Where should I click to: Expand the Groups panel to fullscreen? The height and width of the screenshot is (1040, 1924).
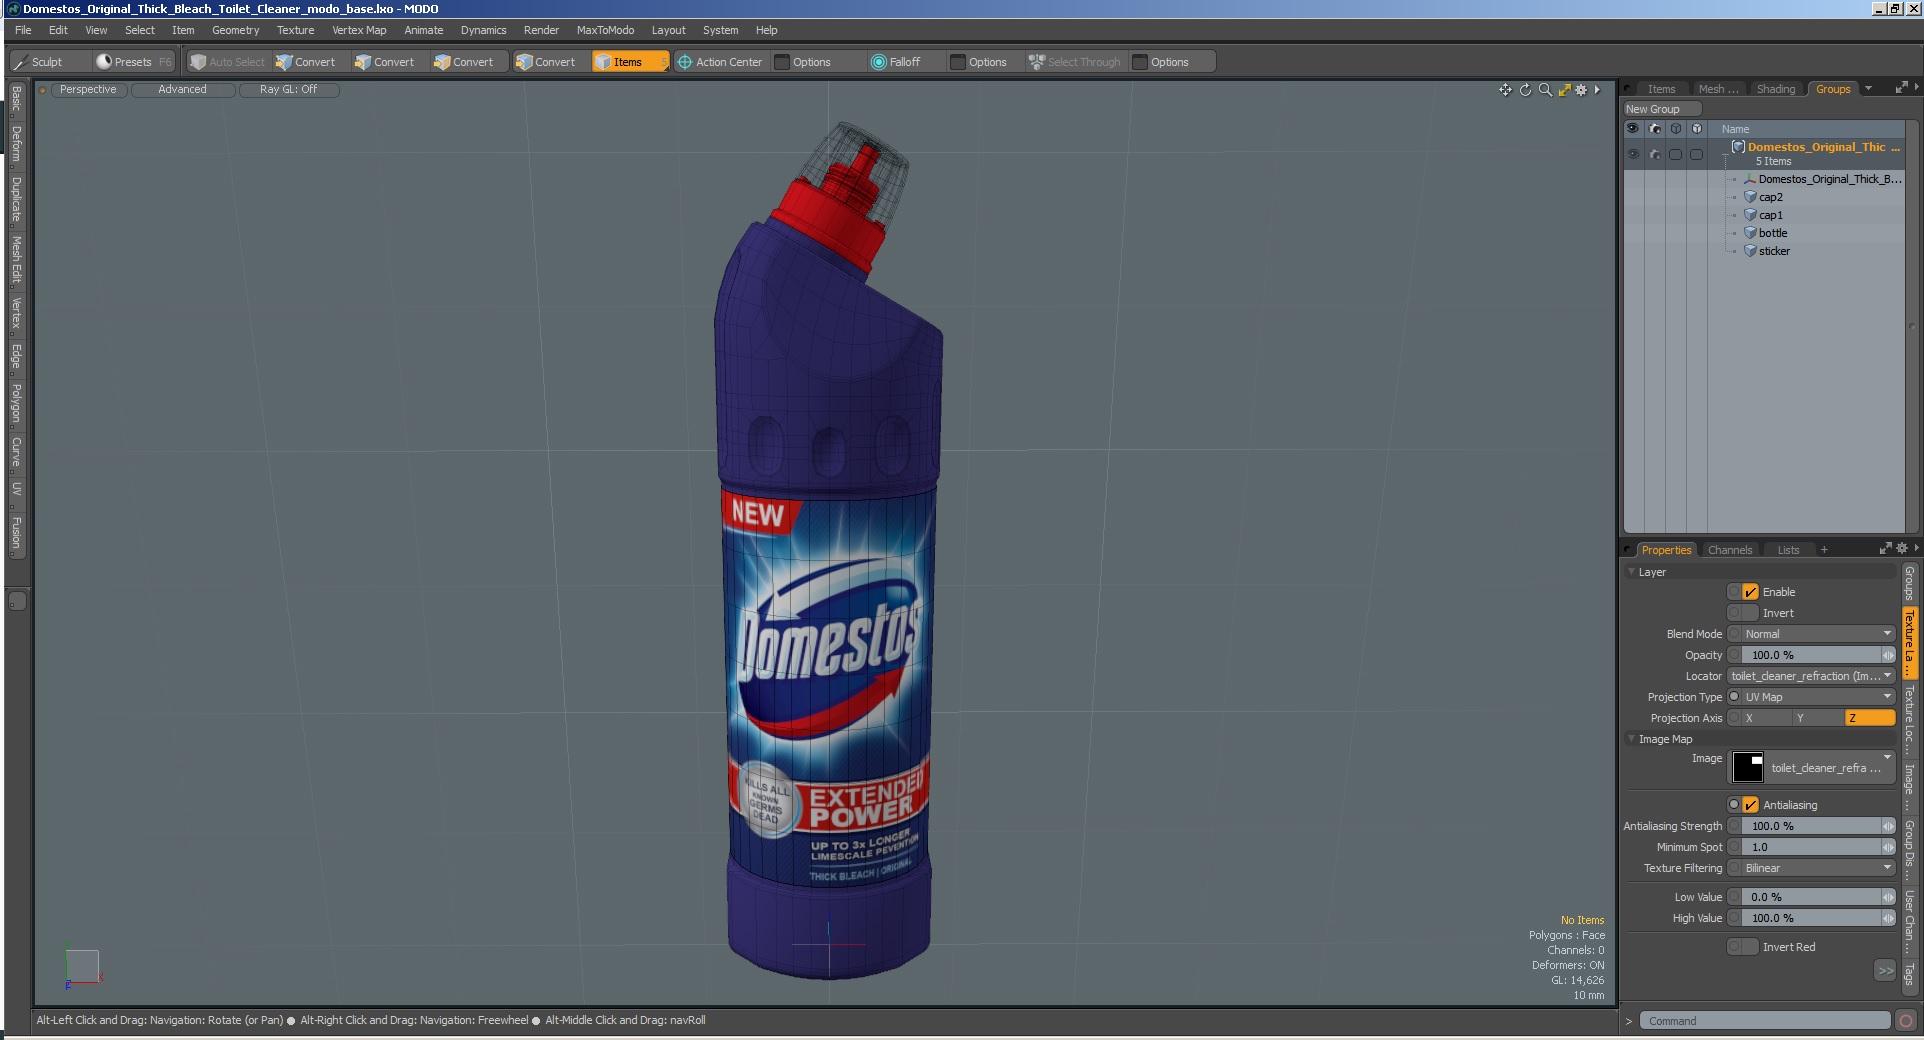[1901, 88]
